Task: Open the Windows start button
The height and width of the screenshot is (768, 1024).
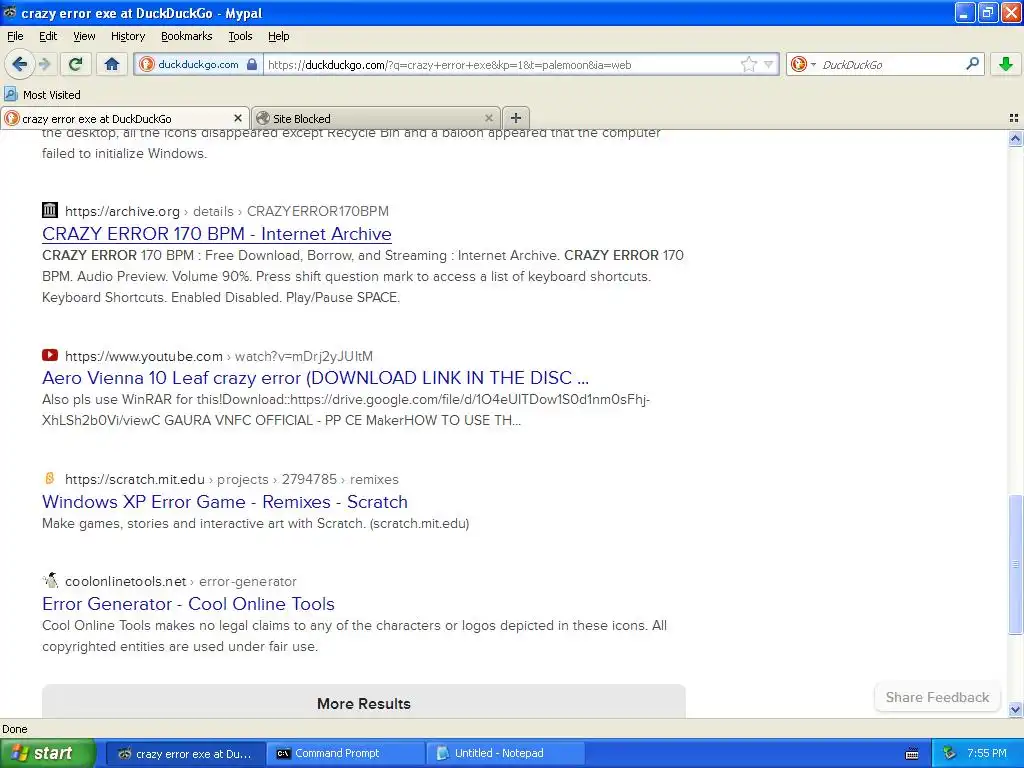Action: 47,753
